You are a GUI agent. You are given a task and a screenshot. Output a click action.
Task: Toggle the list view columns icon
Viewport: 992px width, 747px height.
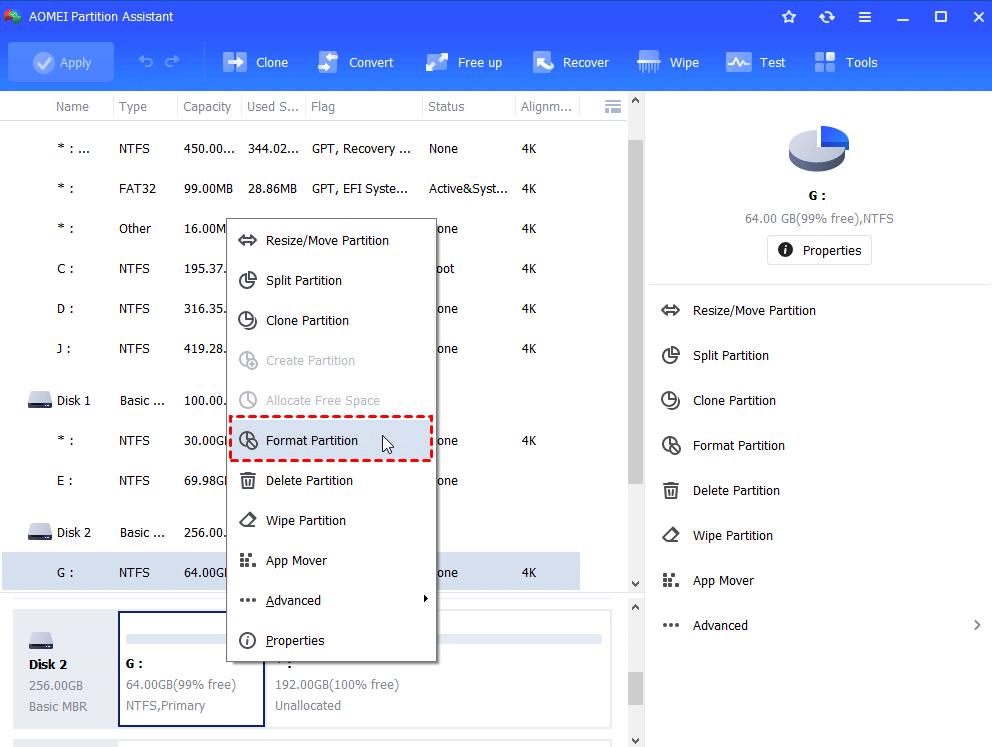612,106
